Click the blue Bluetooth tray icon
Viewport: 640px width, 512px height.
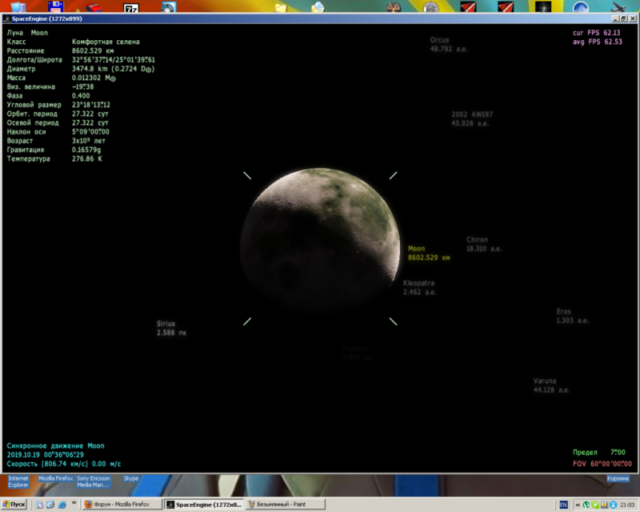(x=613, y=505)
